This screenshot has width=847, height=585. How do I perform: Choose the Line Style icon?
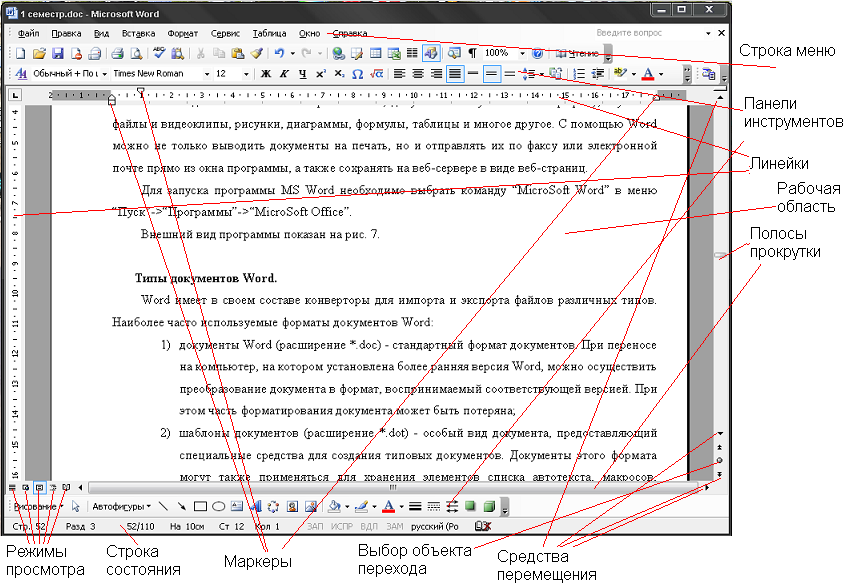pos(415,507)
